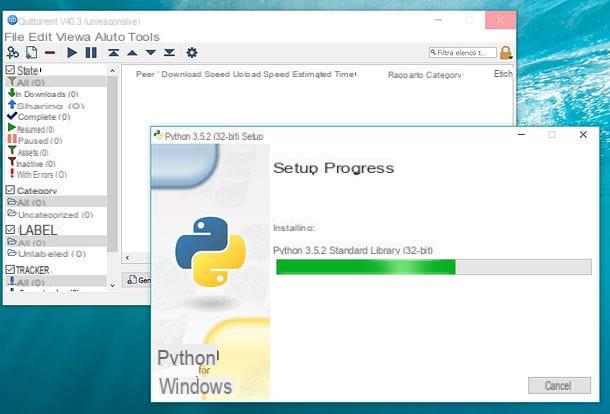The width and height of the screenshot is (610, 414).
Task: Click the add torrent file icon
Action: pos(32,53)
